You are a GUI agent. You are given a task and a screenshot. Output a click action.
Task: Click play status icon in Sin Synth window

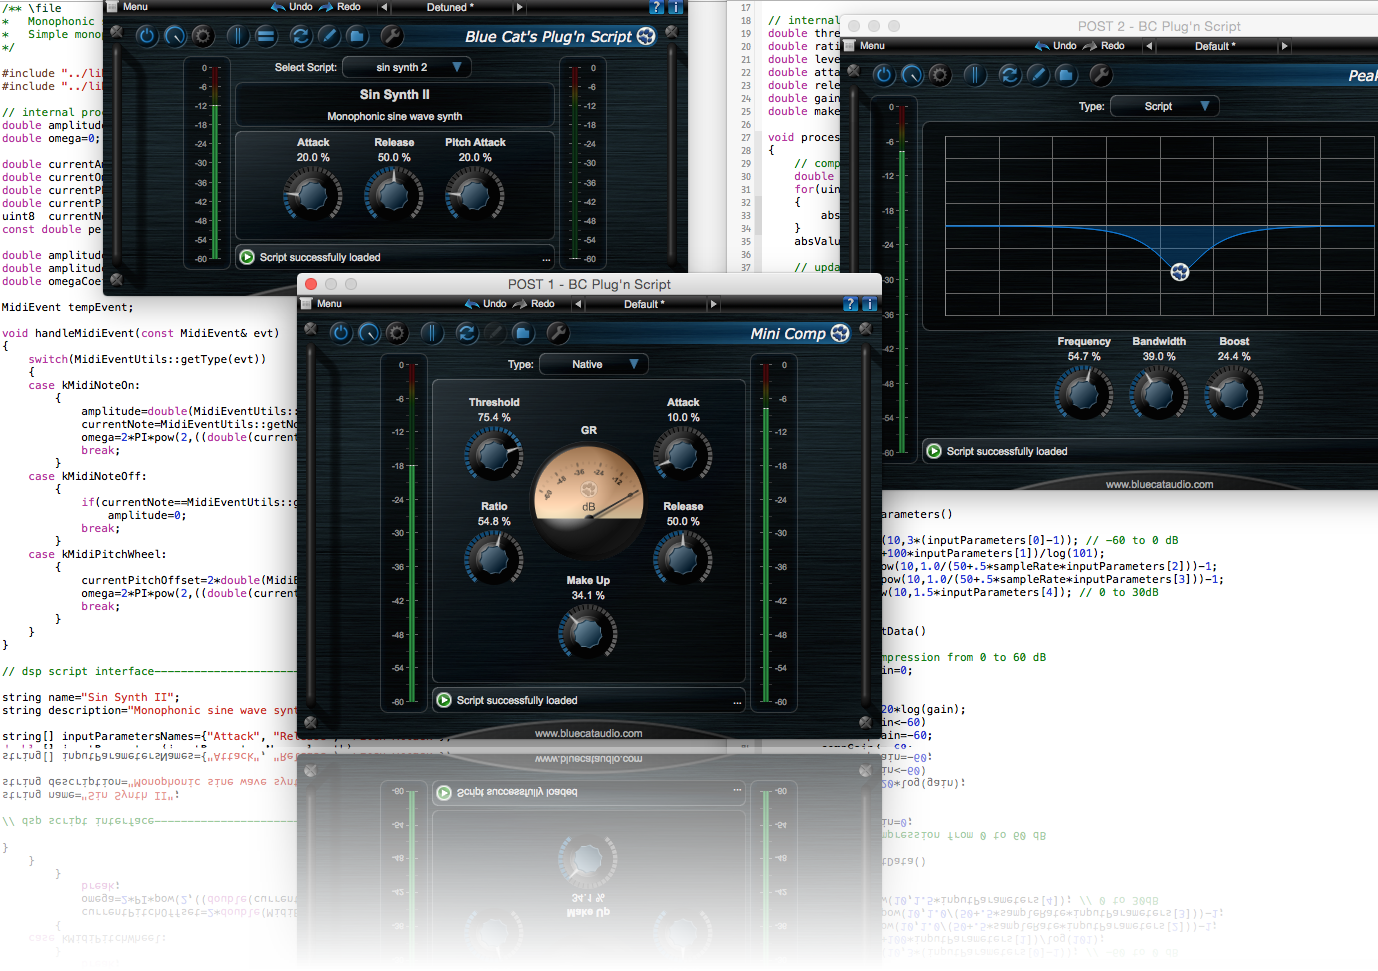point(247,257)
